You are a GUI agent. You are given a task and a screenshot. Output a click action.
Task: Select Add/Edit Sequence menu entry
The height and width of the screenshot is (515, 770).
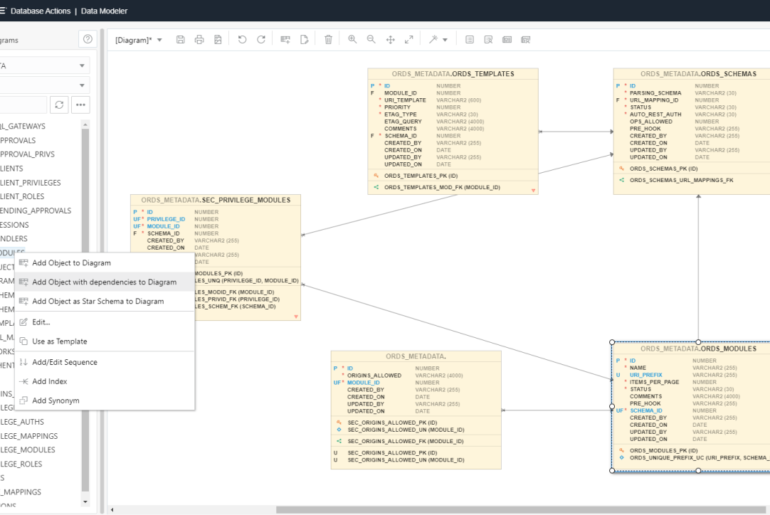point(105,362)
